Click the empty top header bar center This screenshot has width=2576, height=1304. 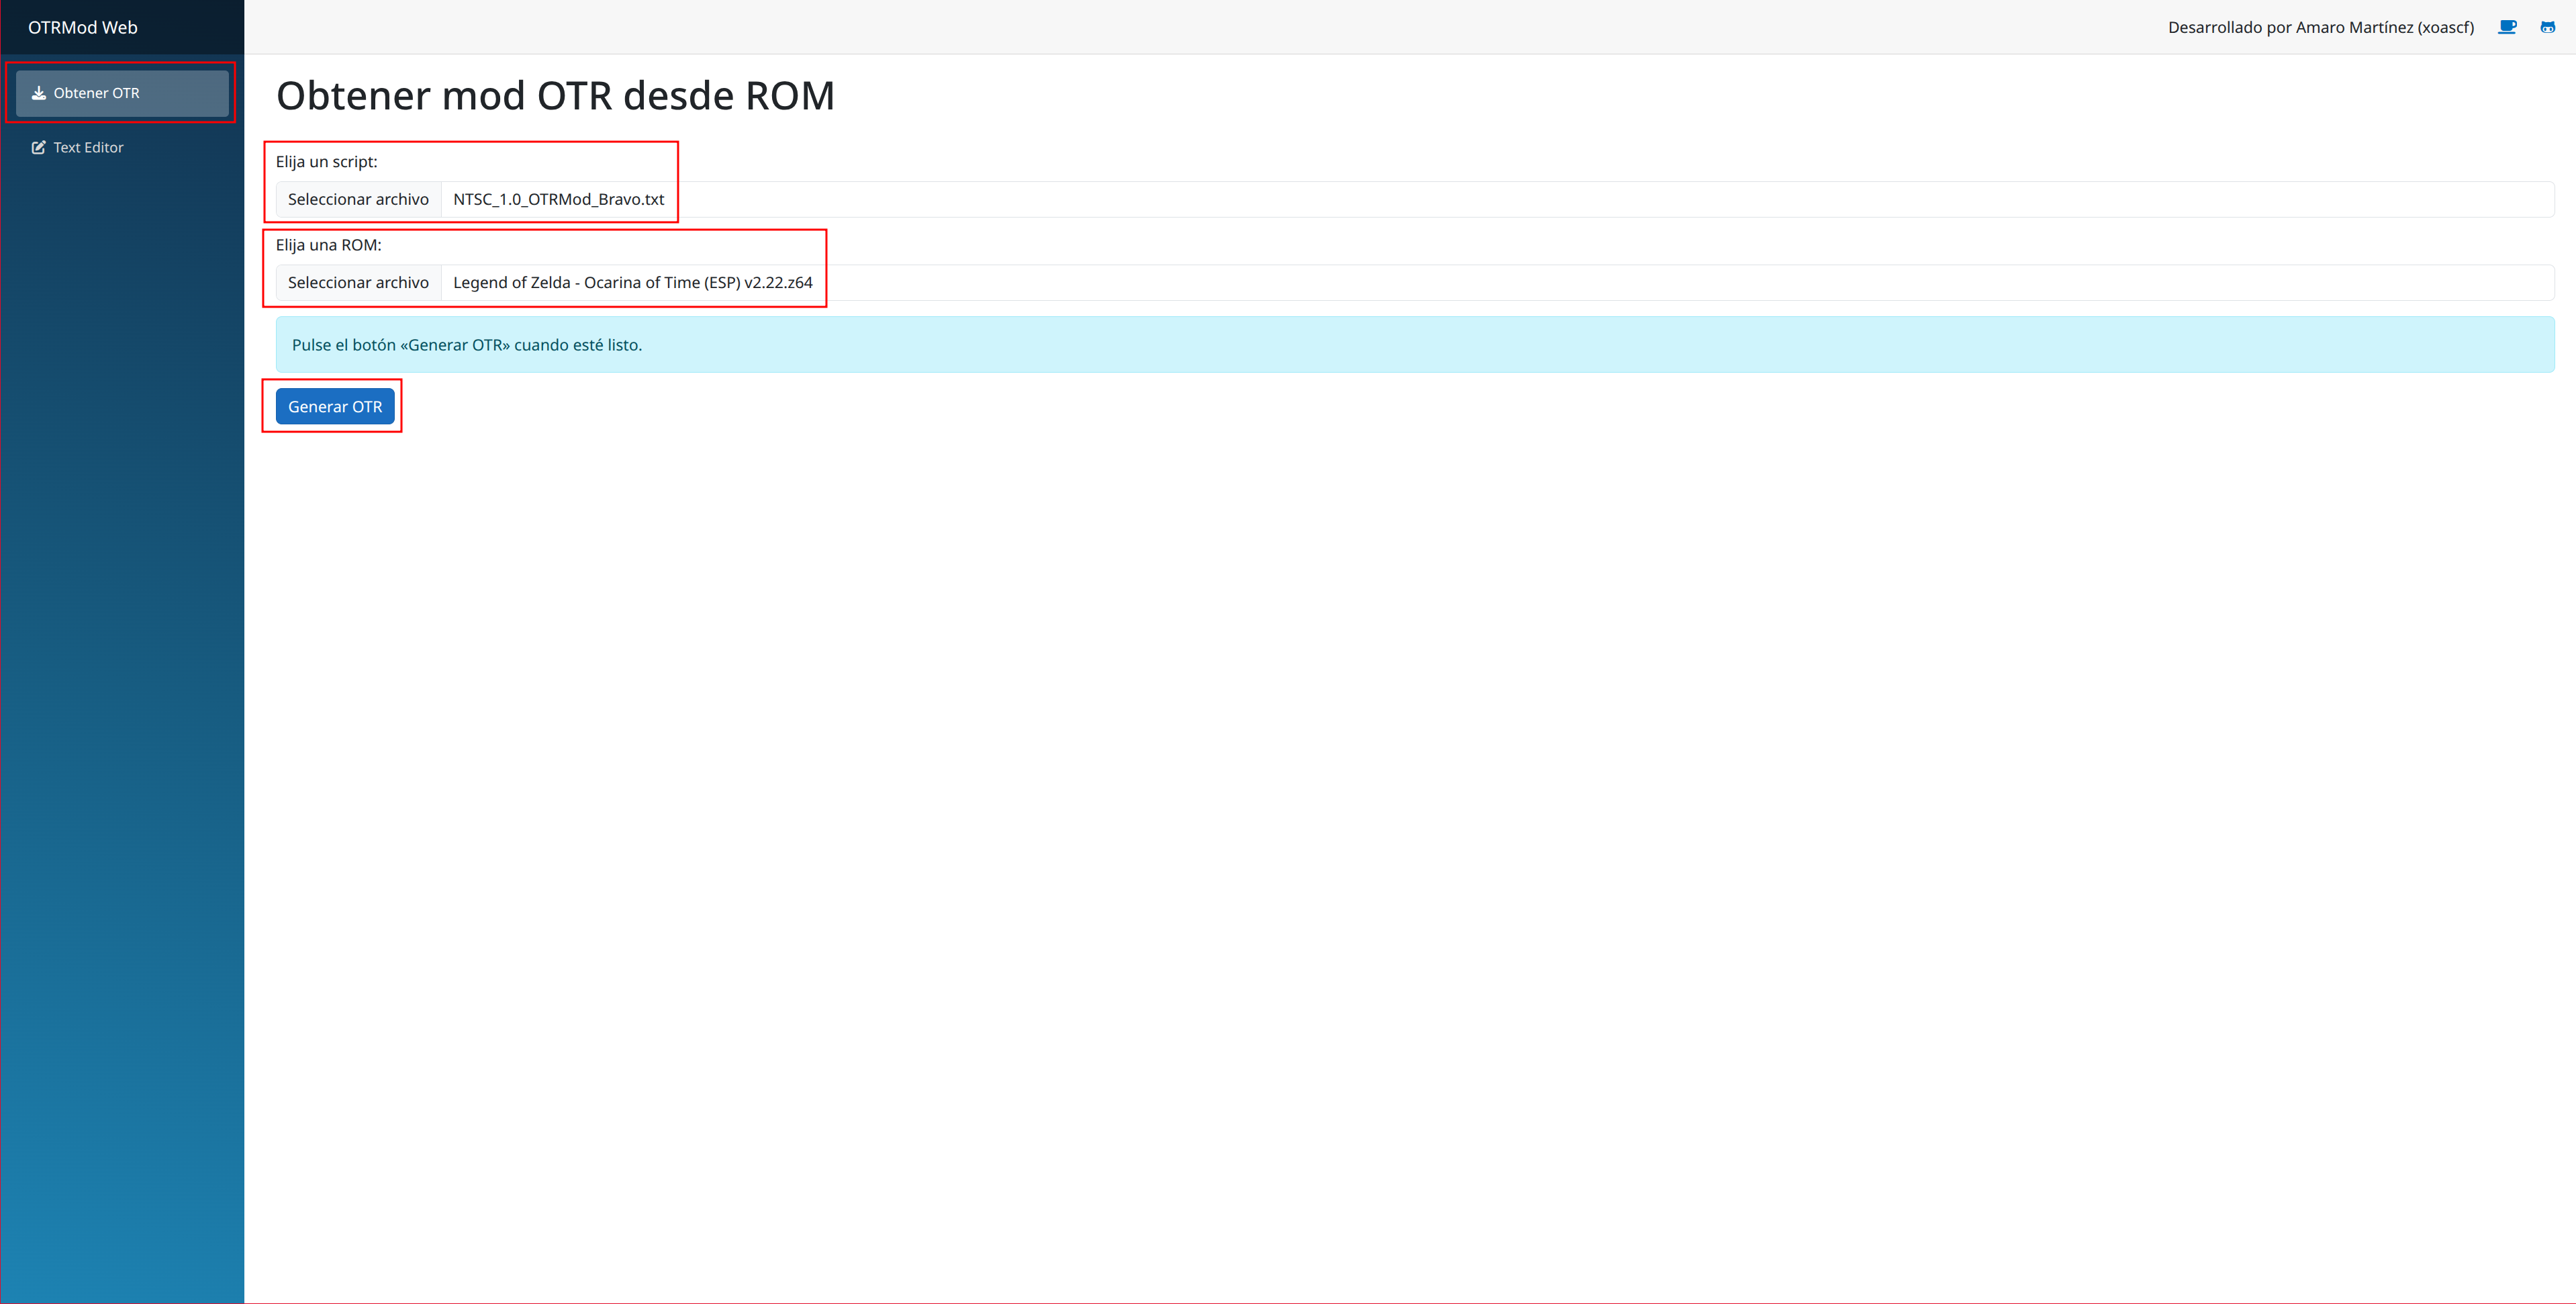pos(1200,27)
